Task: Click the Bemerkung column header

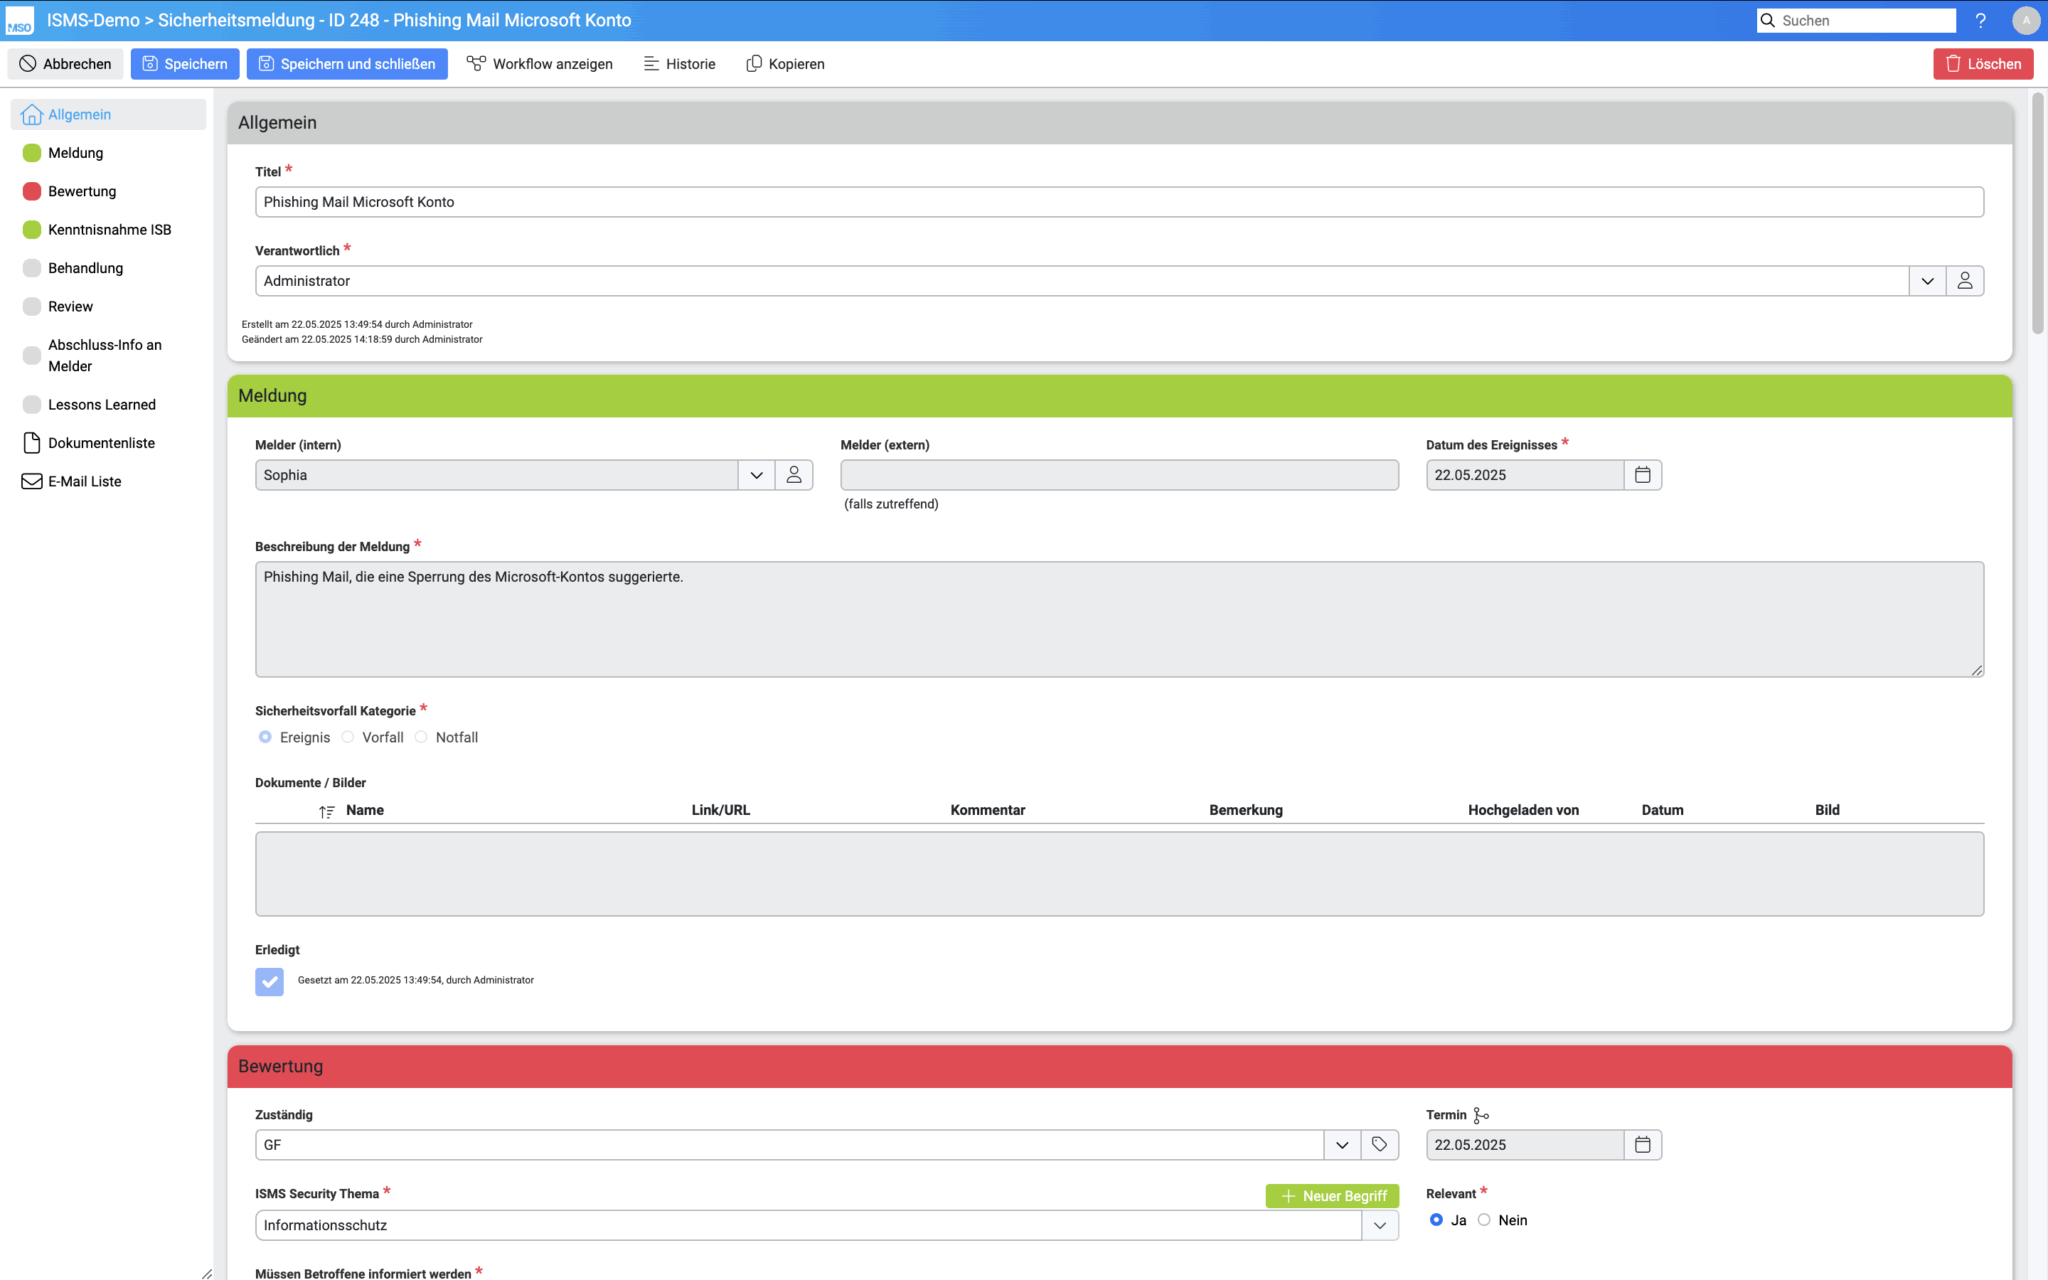Action: 1246,810
